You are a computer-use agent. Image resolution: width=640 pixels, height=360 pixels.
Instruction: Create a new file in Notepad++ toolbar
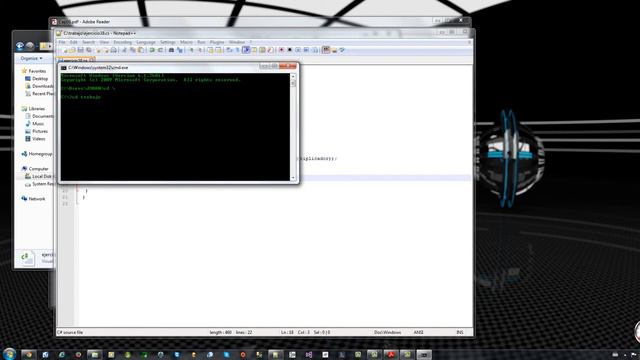coord(65,50)
